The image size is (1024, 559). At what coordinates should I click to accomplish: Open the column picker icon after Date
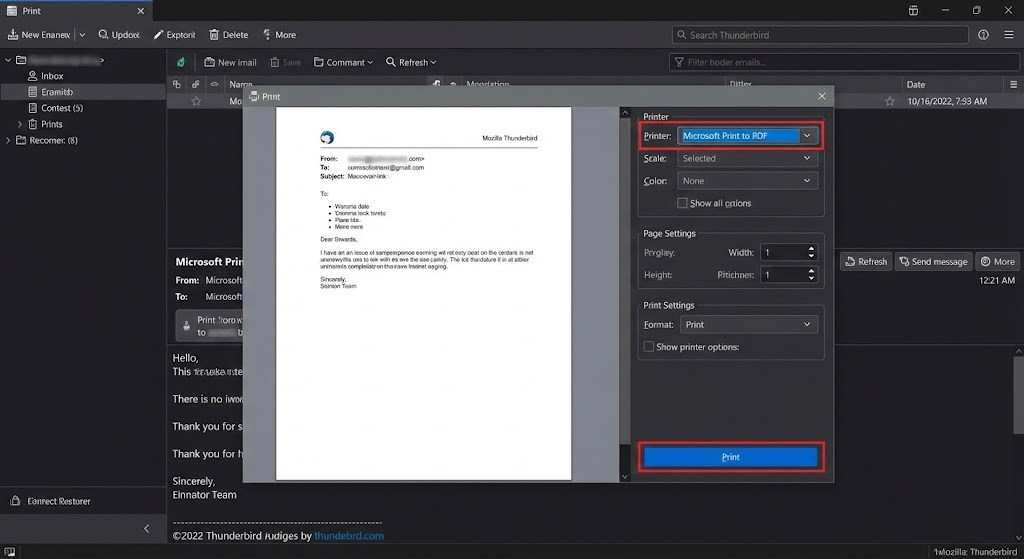1014,84
